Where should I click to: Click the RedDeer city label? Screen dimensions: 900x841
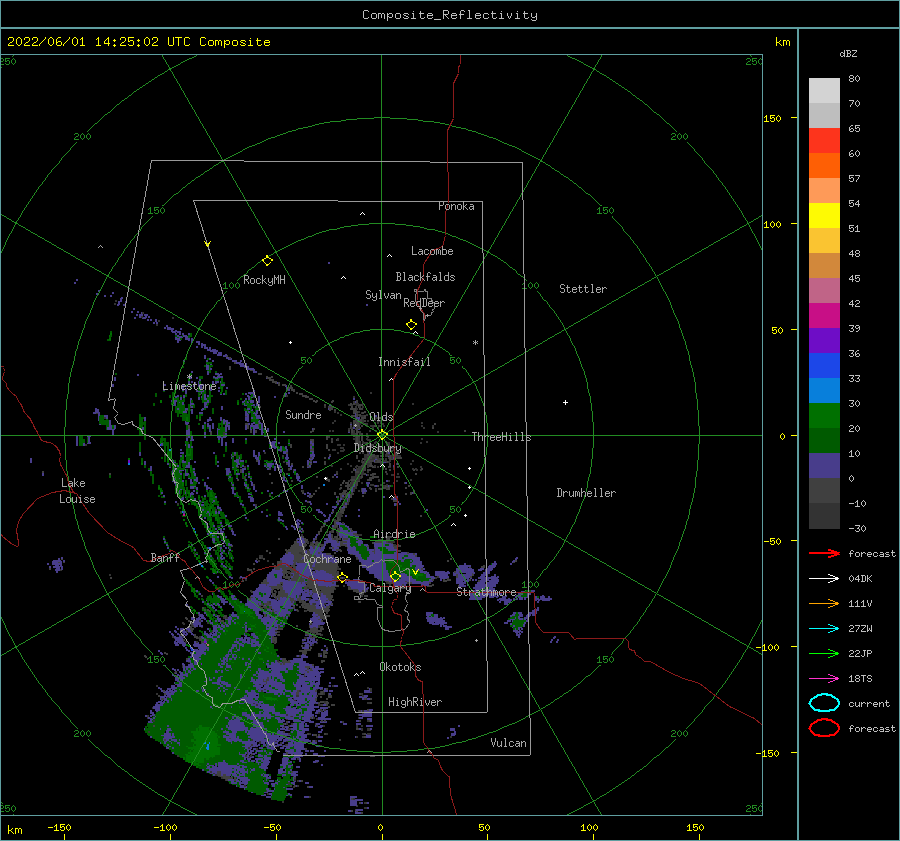pyautogui.click(x=424, y=303)
